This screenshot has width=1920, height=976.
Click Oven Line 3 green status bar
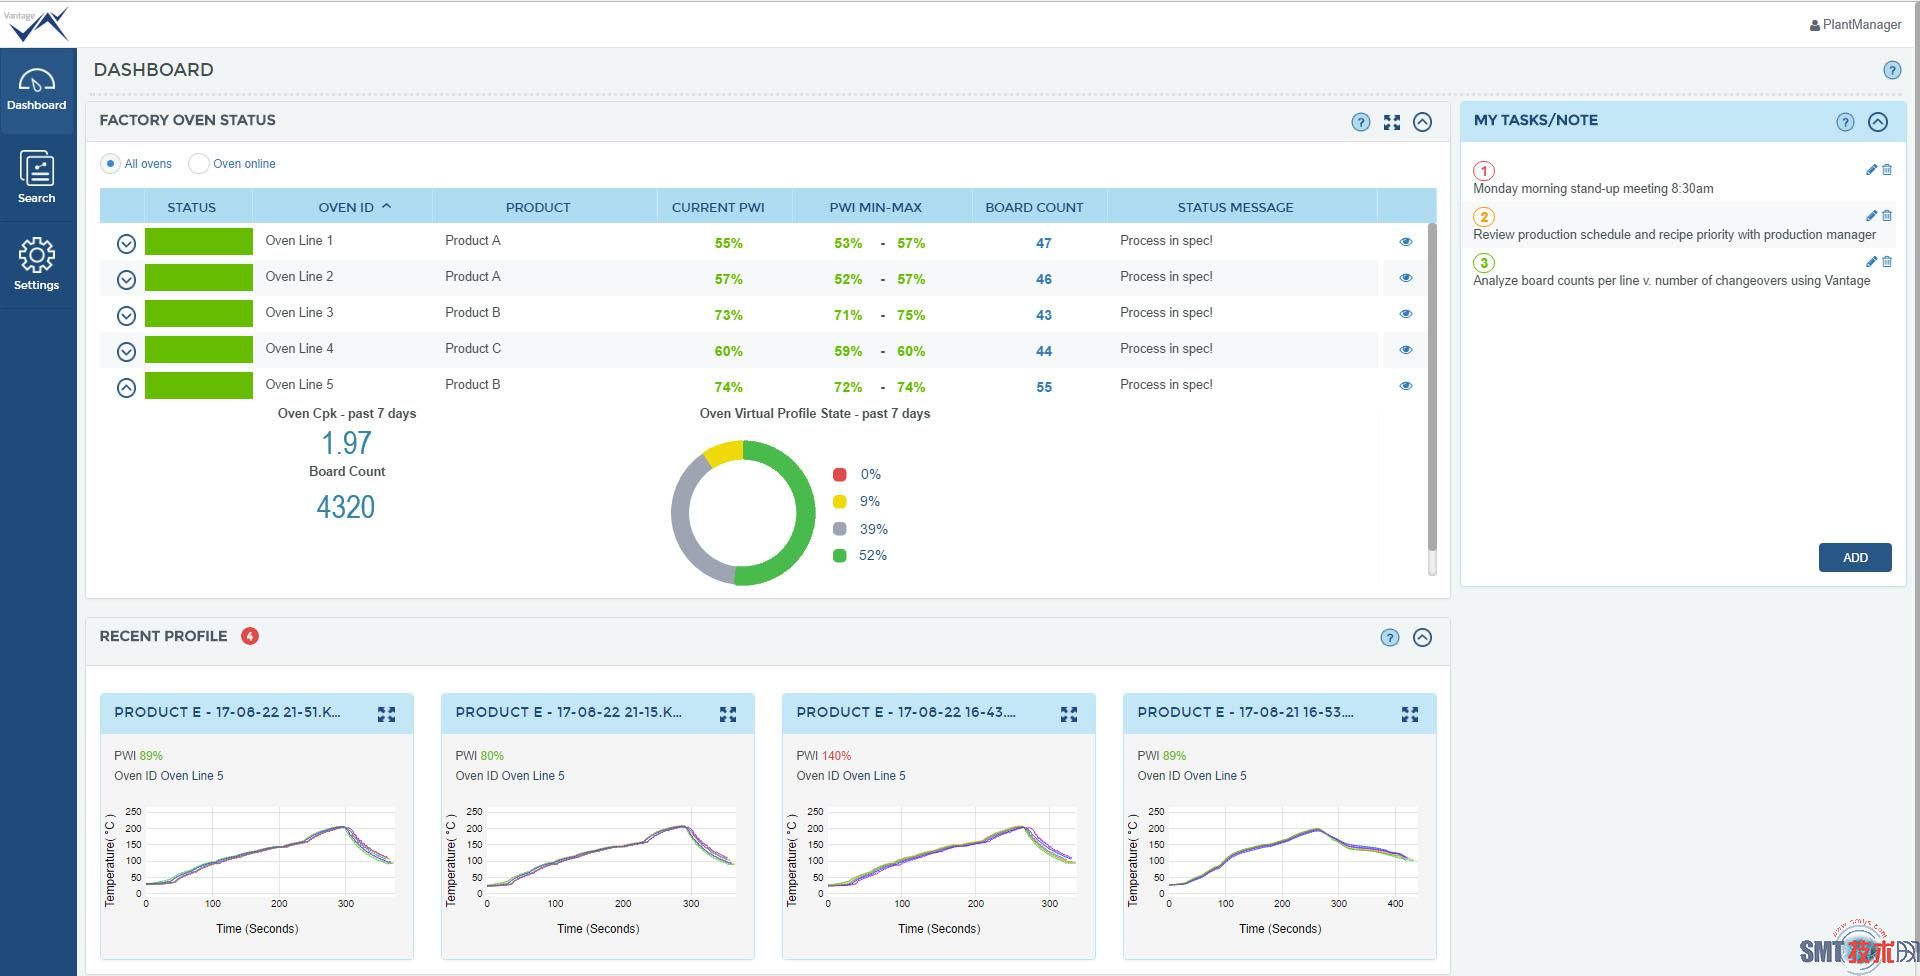click(199, 314)
